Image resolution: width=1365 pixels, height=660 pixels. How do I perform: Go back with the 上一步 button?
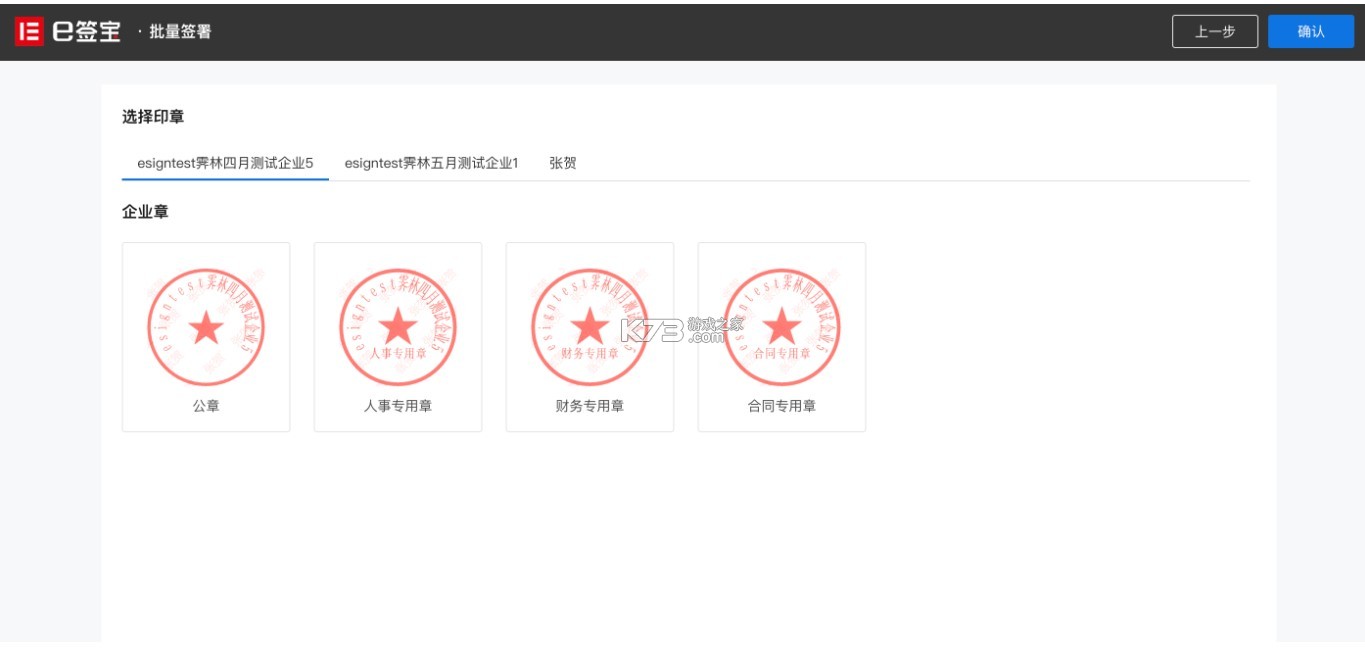point(1215,32)
